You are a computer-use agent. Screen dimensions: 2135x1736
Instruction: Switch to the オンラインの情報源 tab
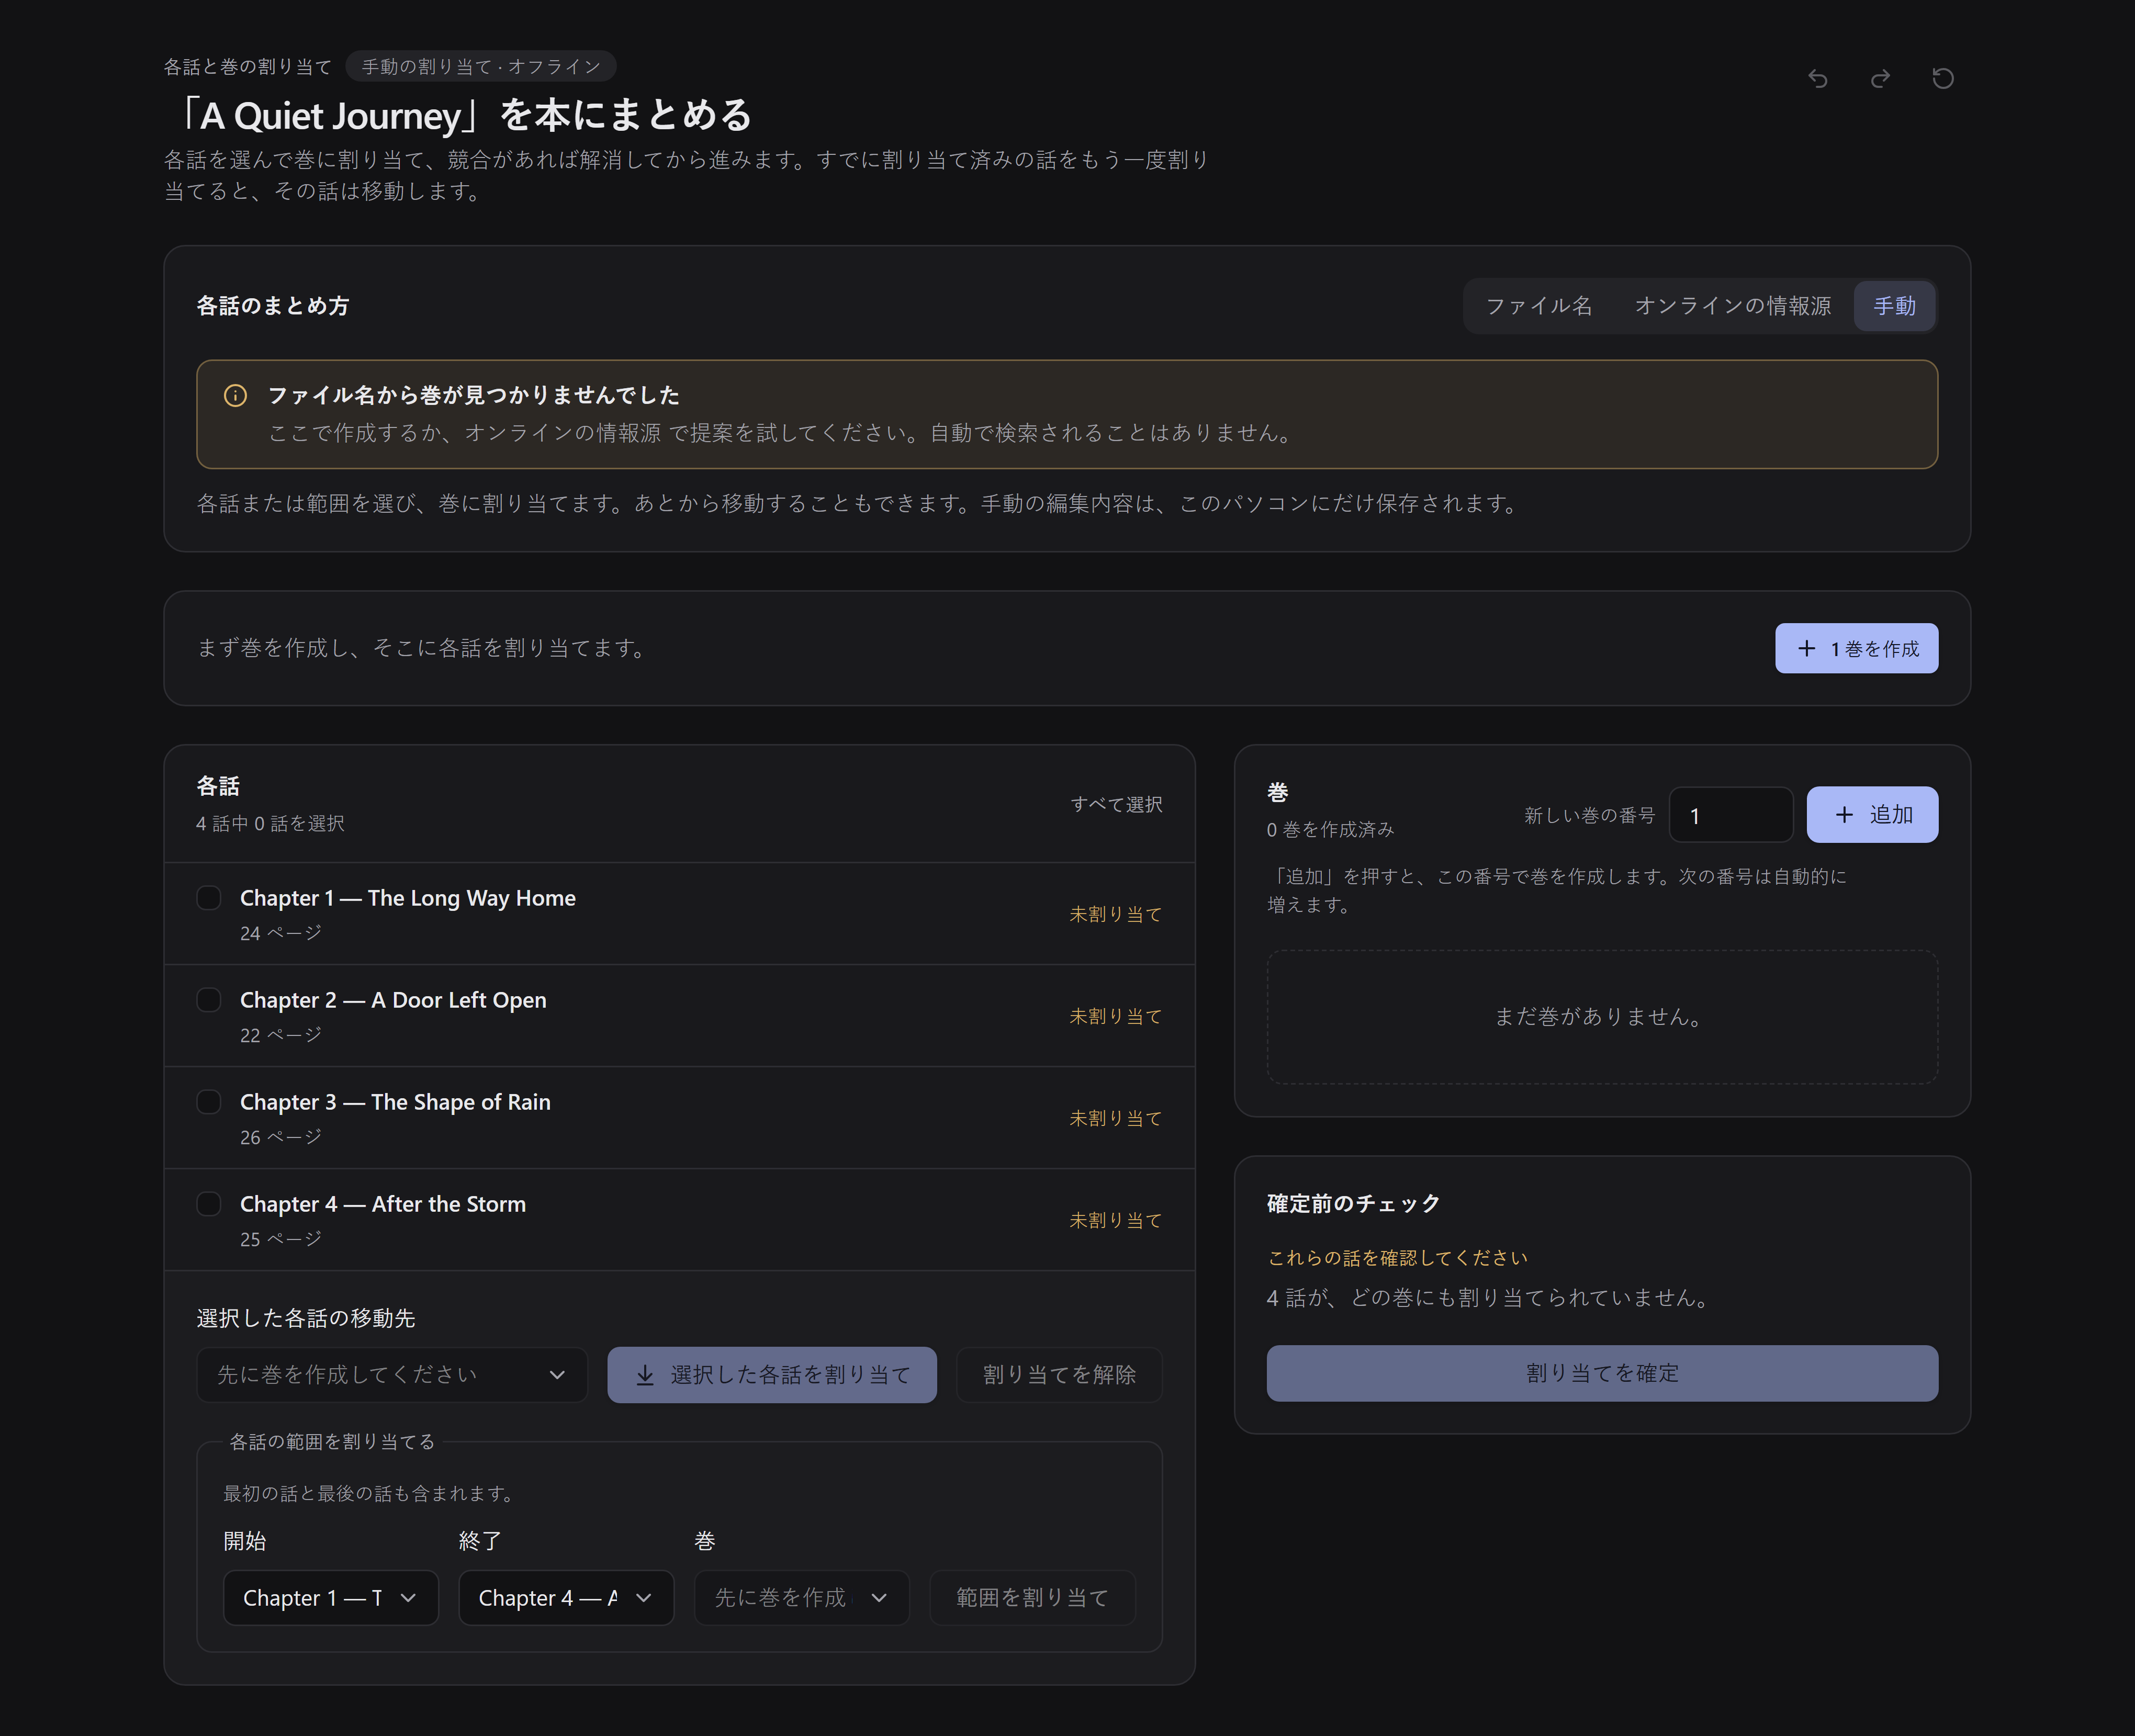click(1732, 306)
